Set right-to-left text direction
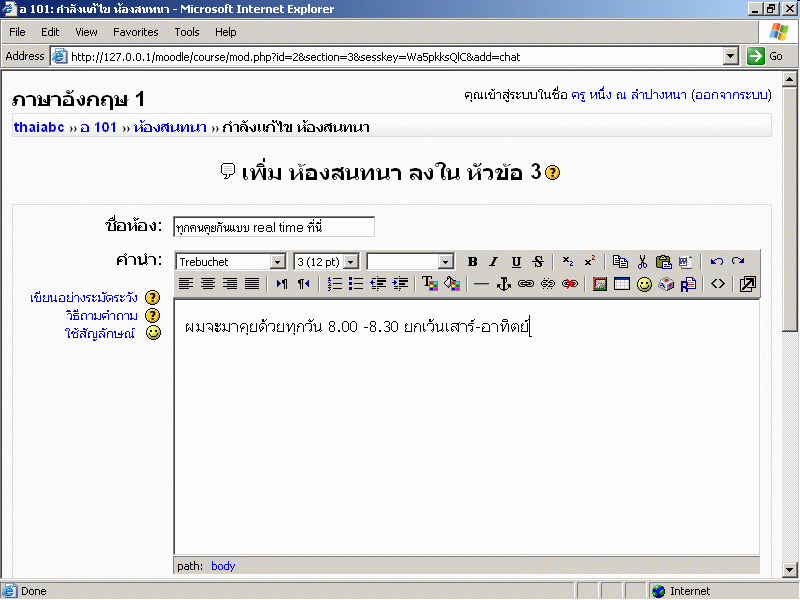The width and height of the screenshot is (800, 600). 304,284
